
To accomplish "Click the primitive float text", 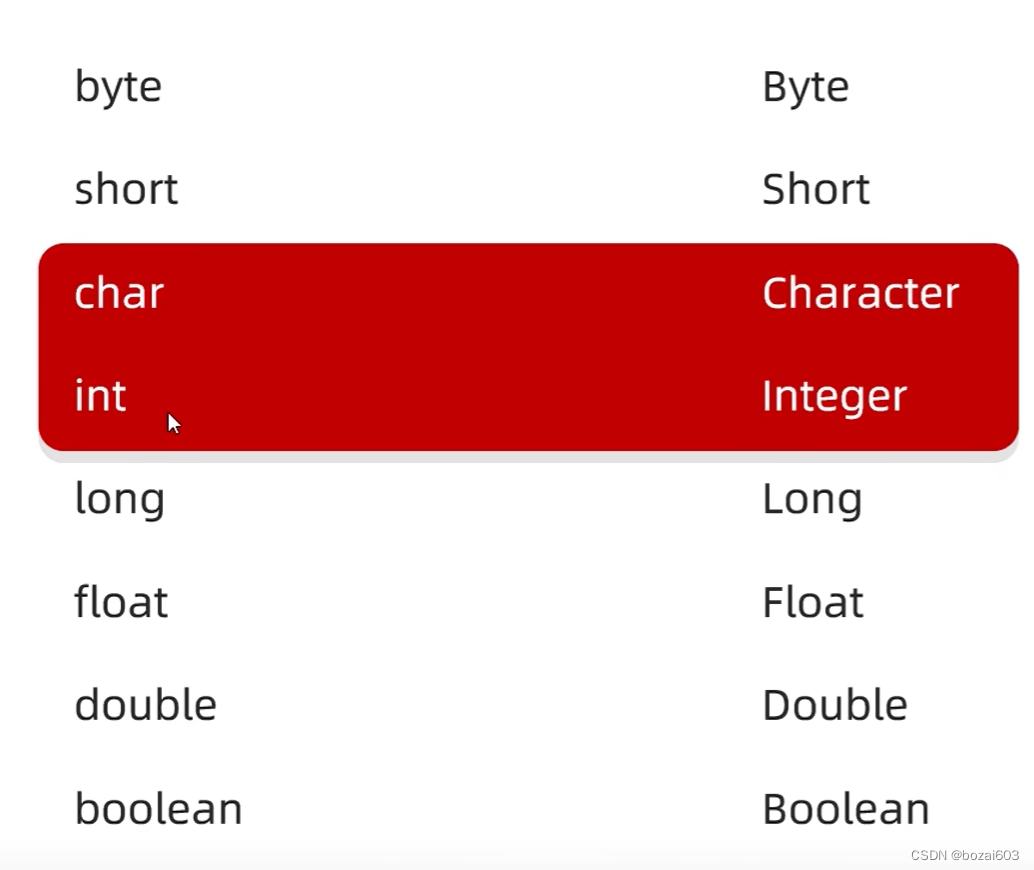I will point(121,601).
